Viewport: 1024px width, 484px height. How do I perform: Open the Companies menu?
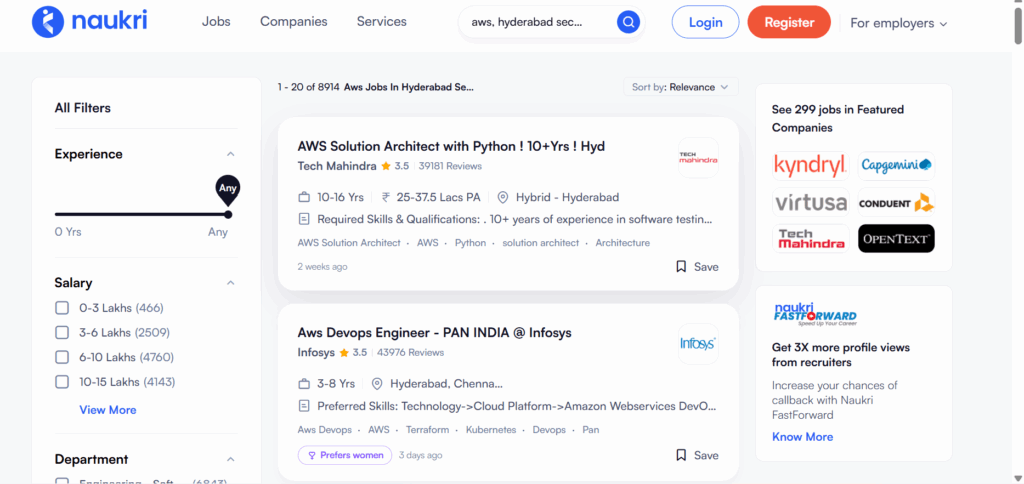coord(294,22)
